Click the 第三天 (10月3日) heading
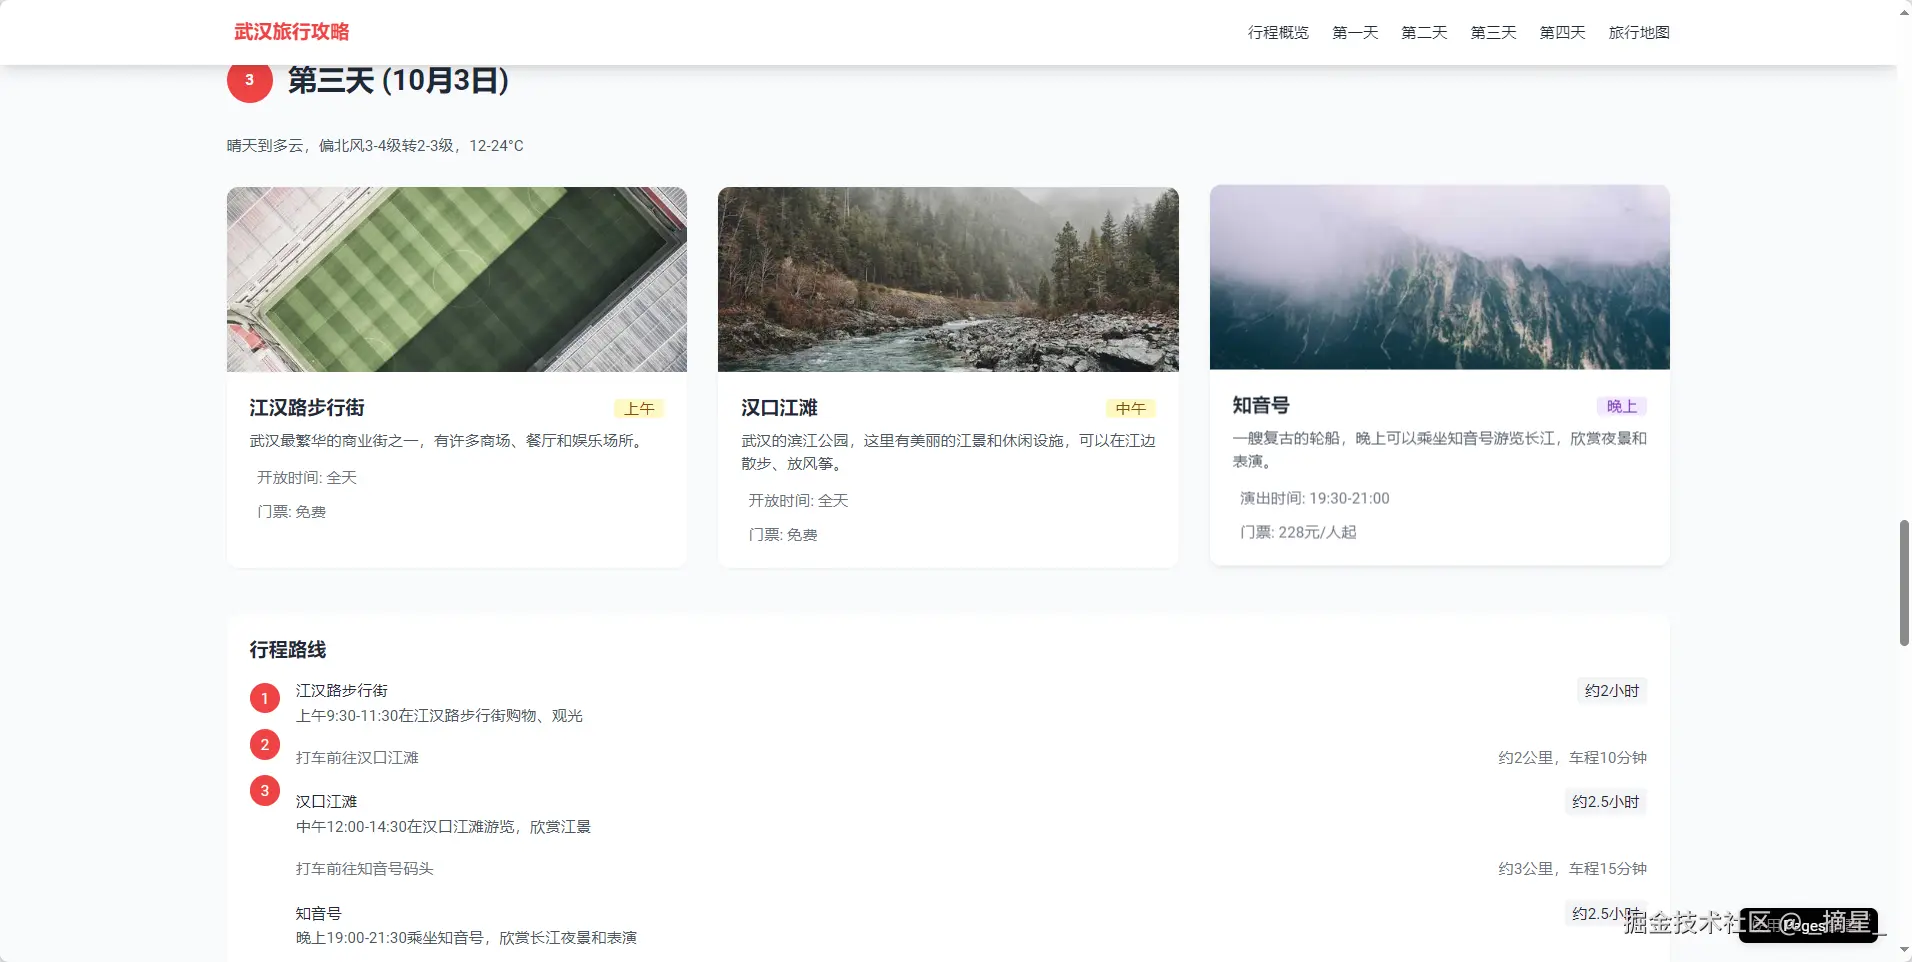This screenshot has width=1912, height=962. 398,80
